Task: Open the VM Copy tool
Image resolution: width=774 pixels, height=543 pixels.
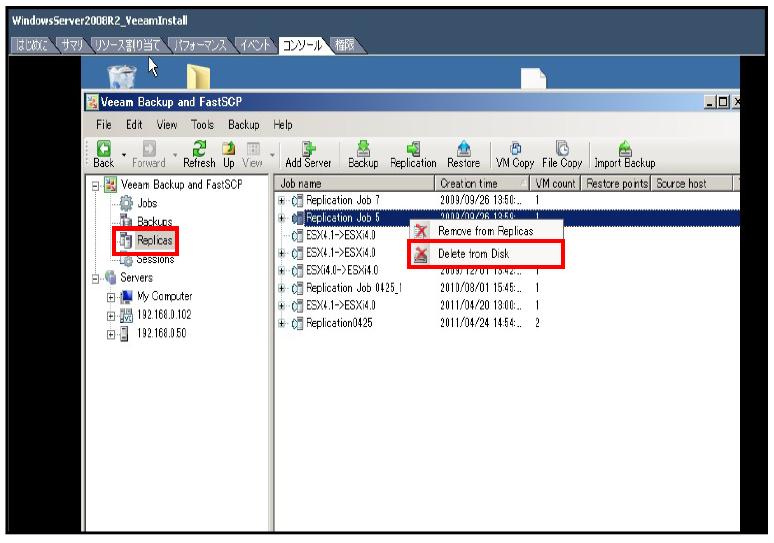Action: click(x=515, y=154)
